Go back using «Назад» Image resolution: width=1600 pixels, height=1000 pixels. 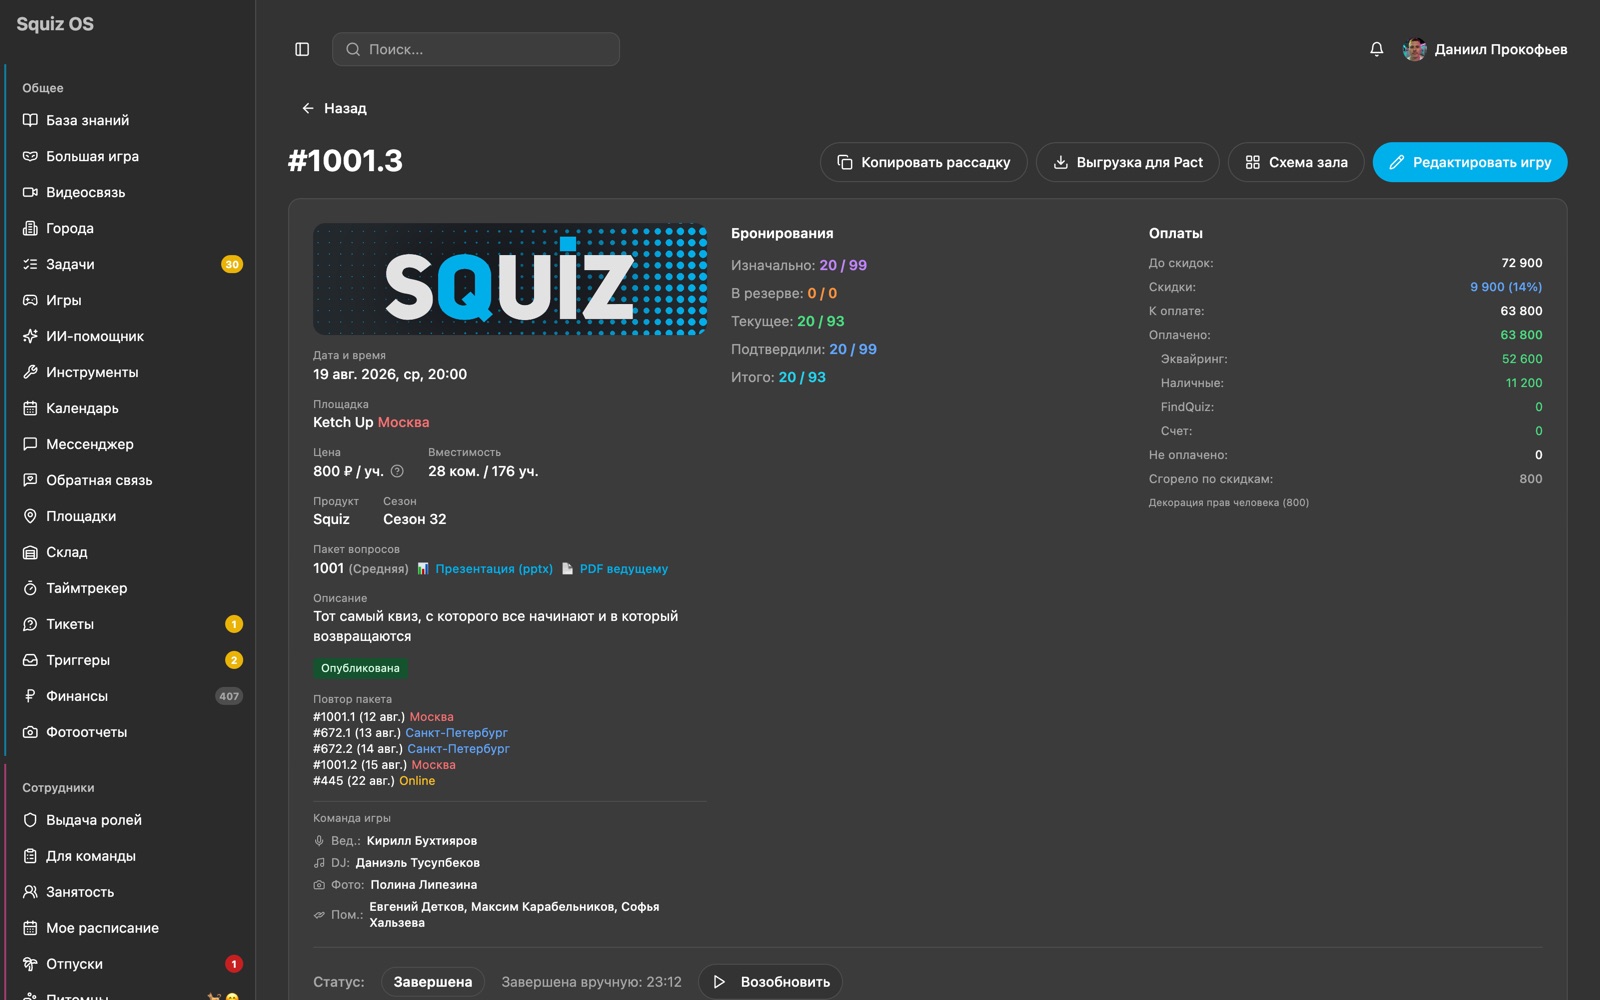coord(334,108)
